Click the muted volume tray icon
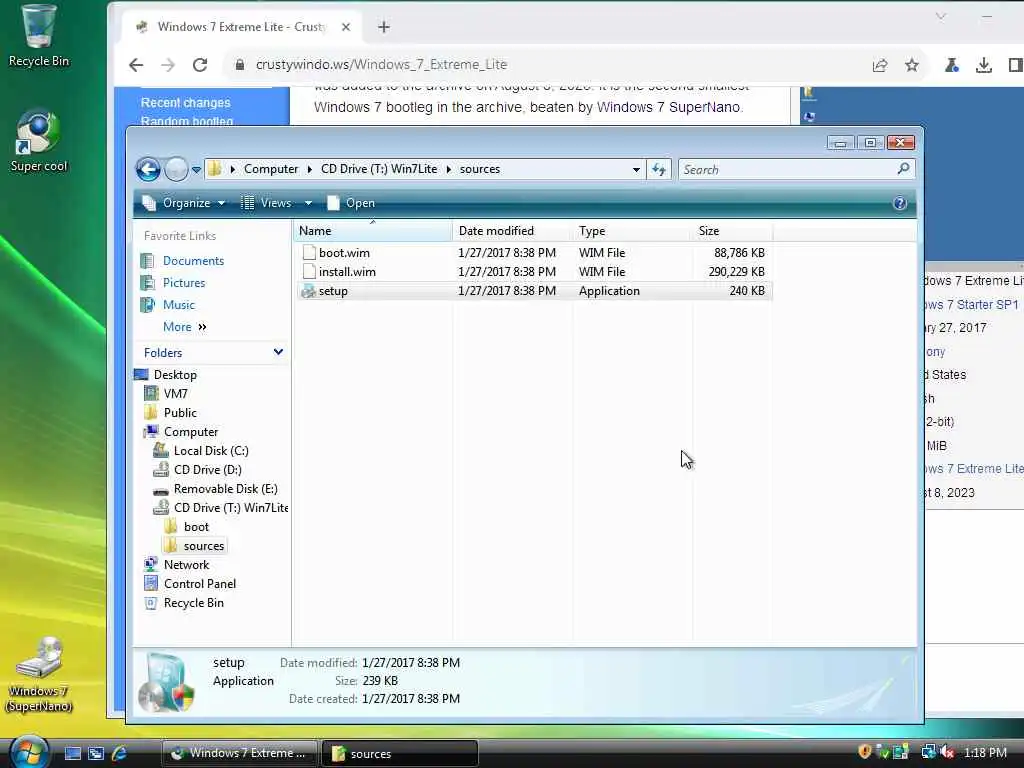The height and width of the screenshot is (768, 1024). (x=947, y=752)
